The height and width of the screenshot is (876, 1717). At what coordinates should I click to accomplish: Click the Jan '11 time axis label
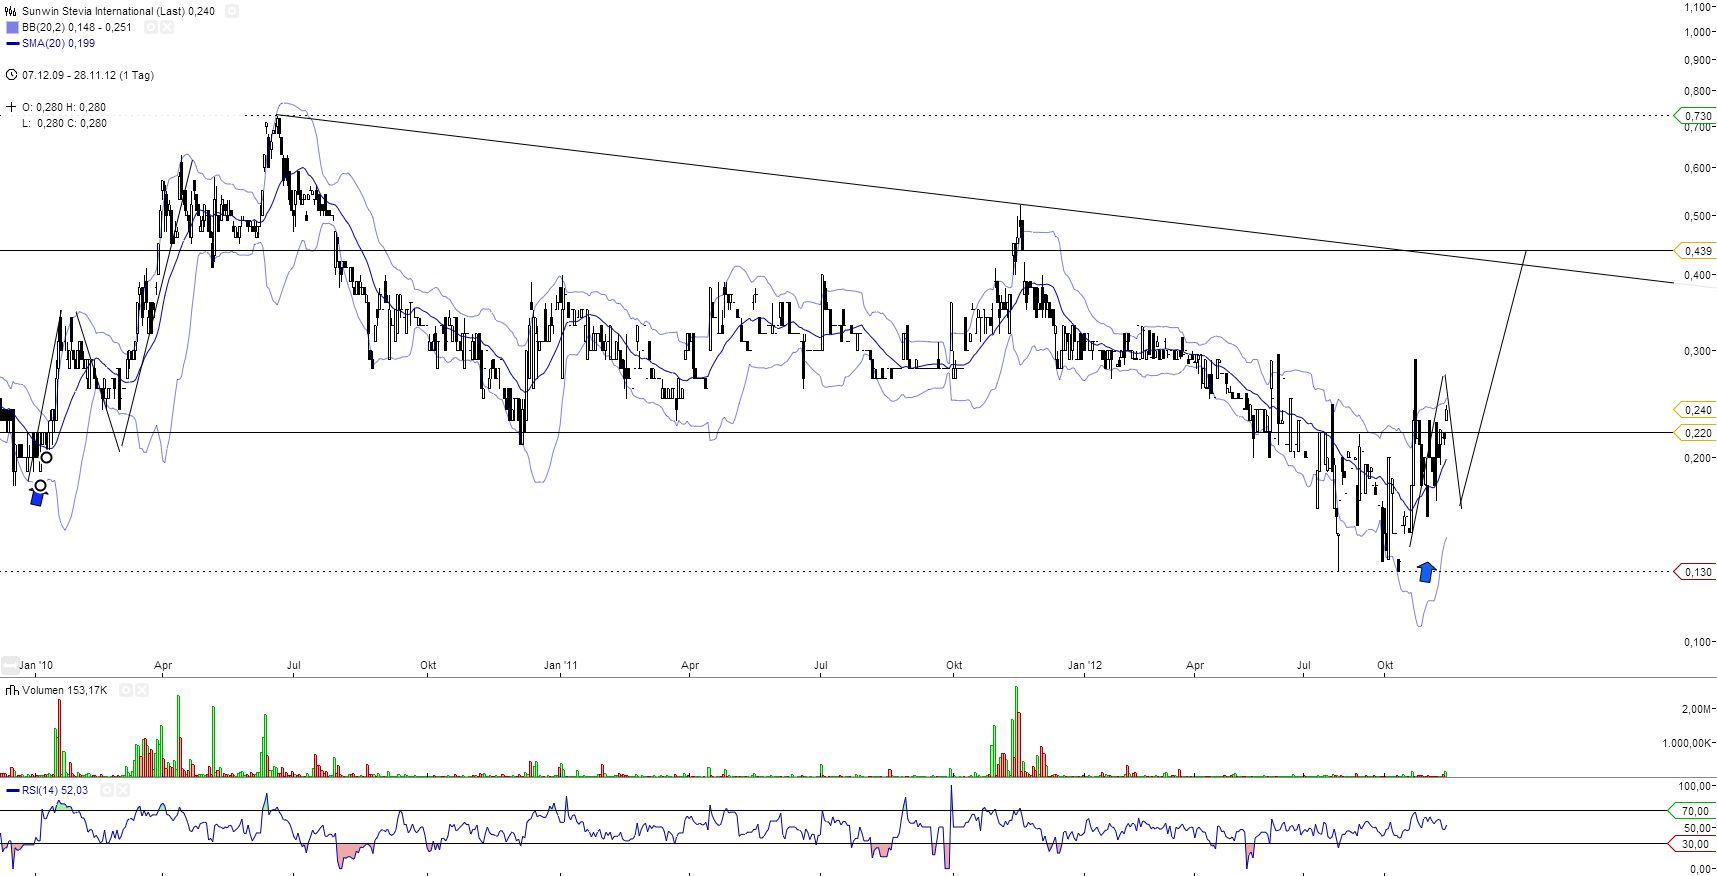coord(561,665)
